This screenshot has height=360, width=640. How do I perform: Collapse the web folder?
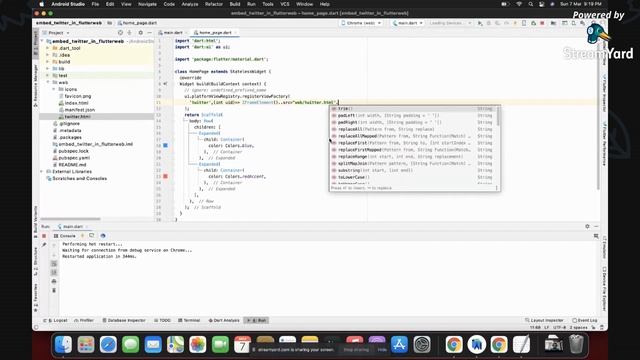point(48,82)
